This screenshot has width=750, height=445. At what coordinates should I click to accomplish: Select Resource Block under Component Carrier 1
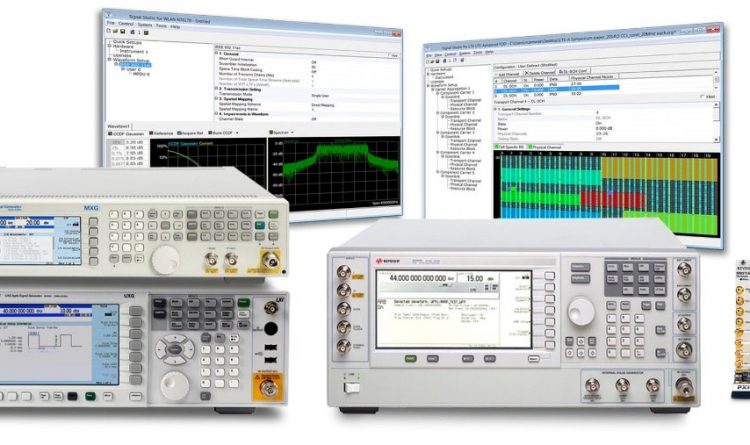(x=463, y=108)
